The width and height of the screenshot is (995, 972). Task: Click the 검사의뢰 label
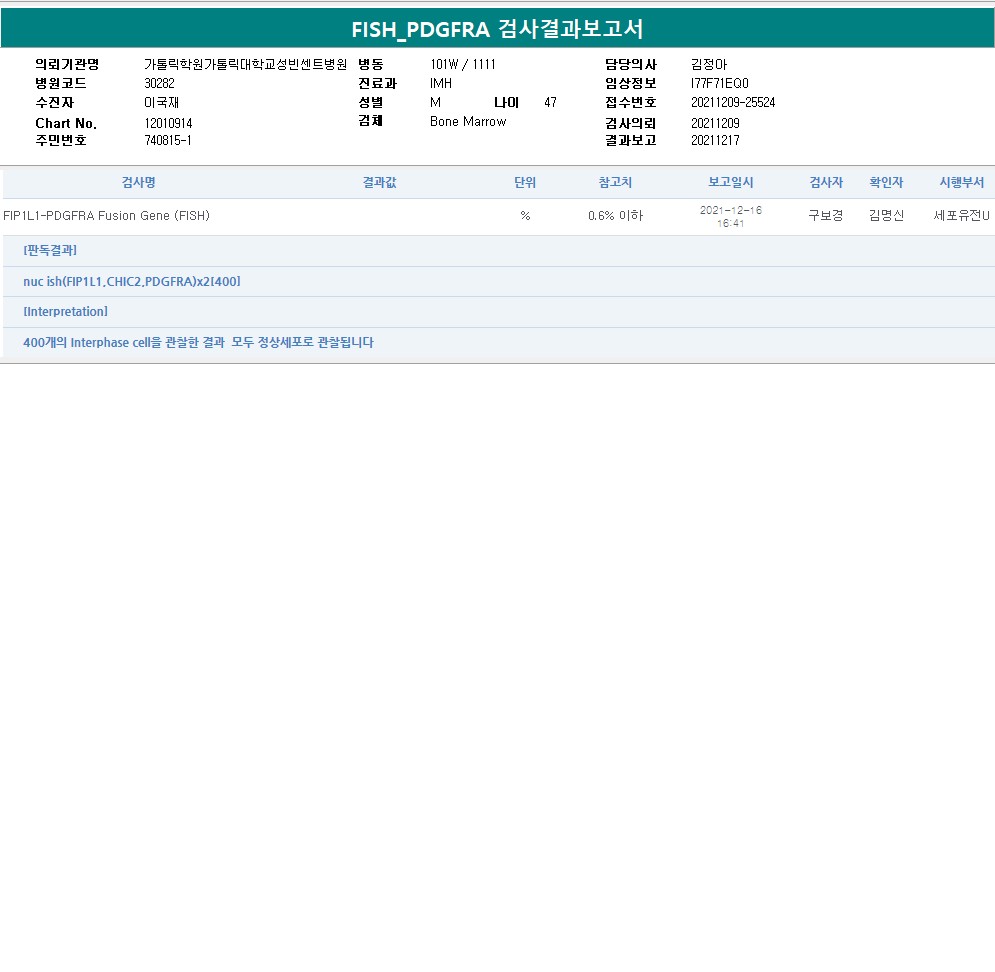pyautogui.click(x=631, y=123)
